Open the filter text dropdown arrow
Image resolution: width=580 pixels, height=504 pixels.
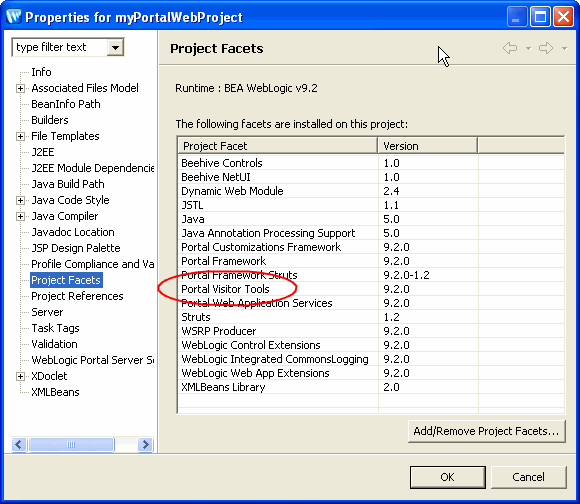click(115, 47)
